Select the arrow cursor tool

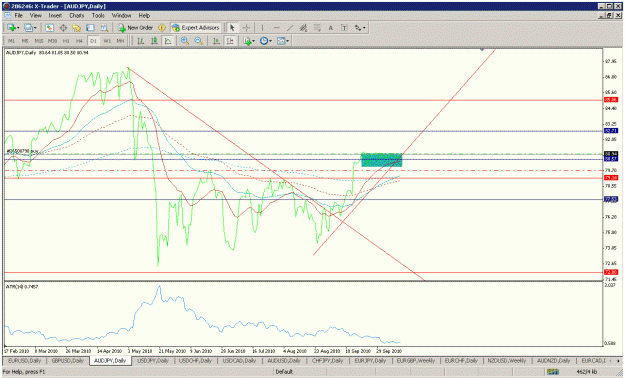232,28
